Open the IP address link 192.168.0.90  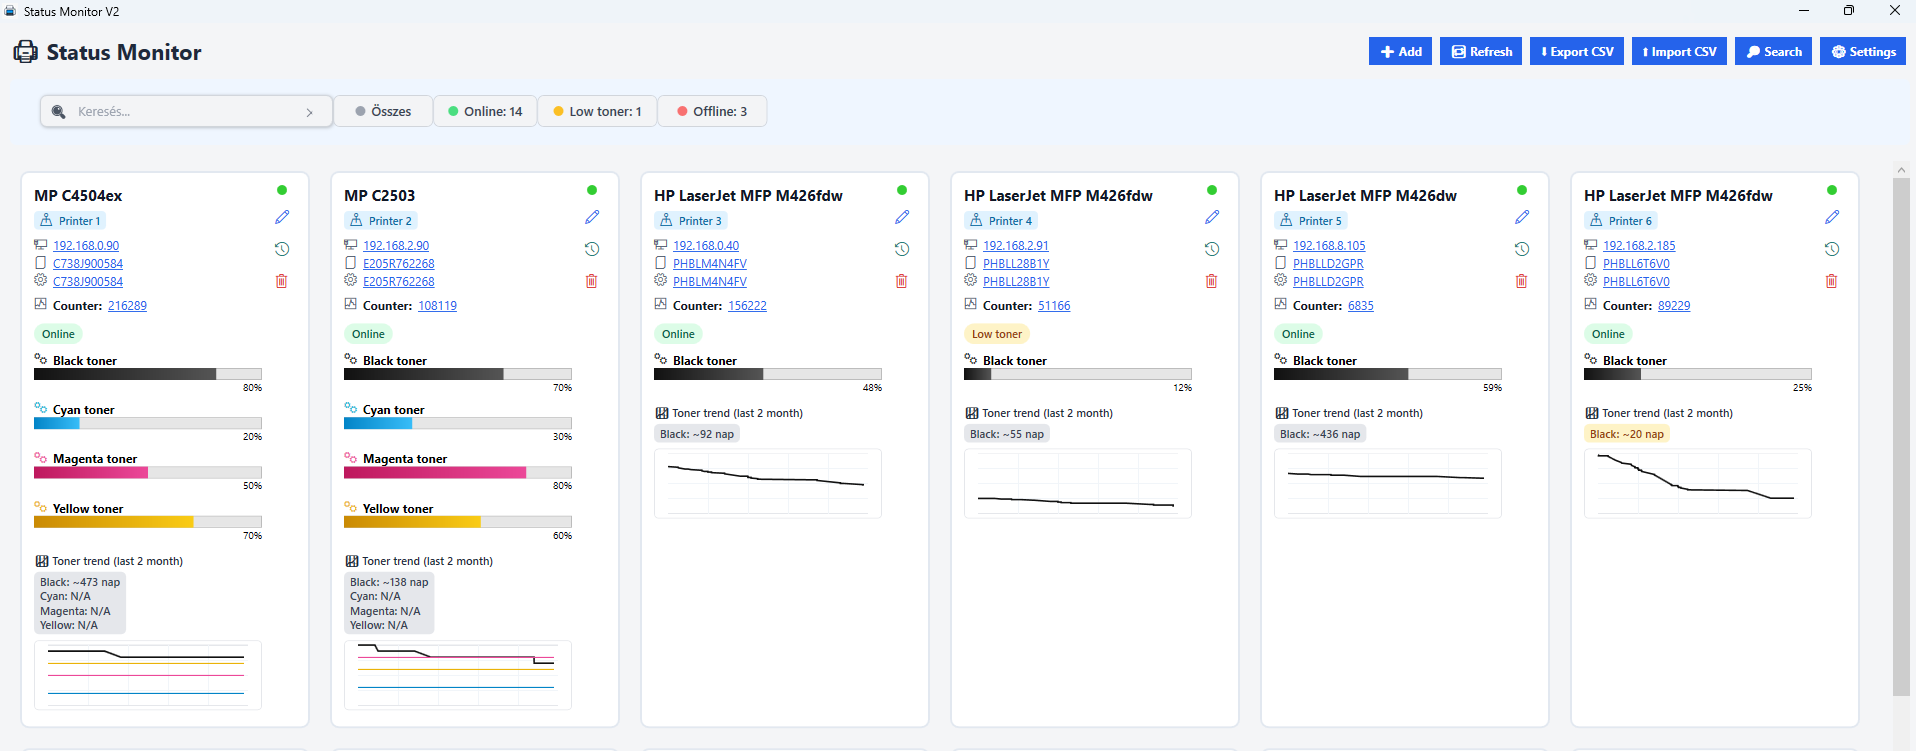86,246
